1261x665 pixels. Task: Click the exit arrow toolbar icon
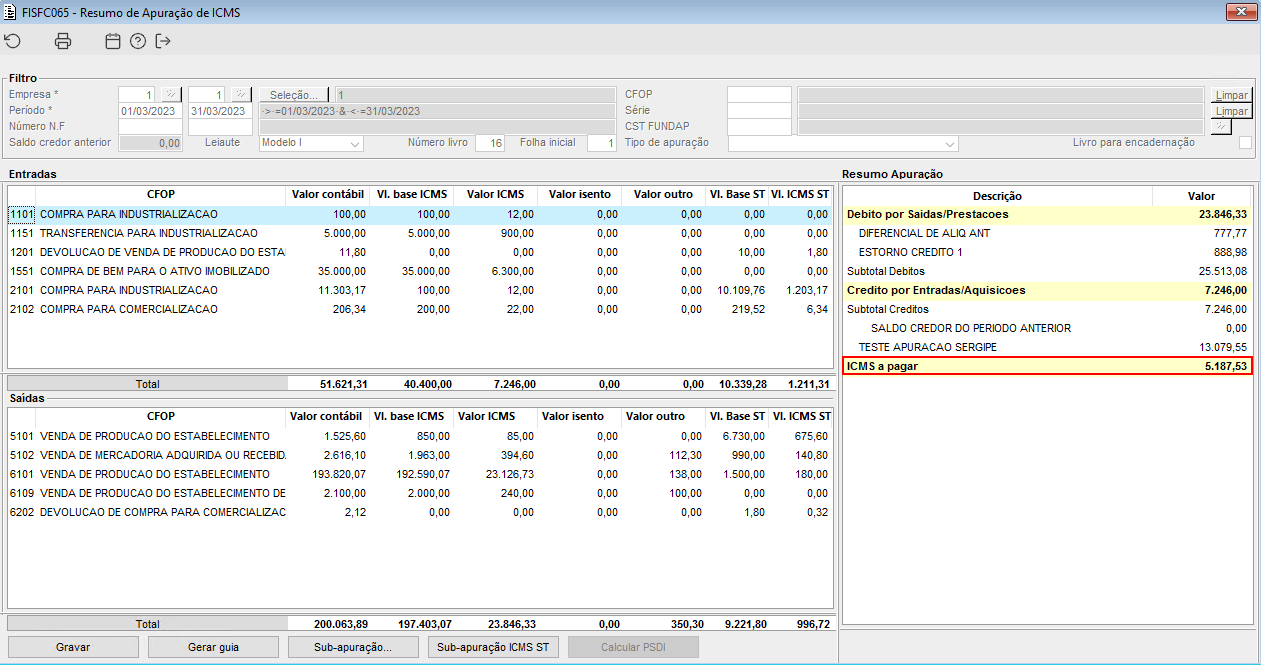coord(164,41)
